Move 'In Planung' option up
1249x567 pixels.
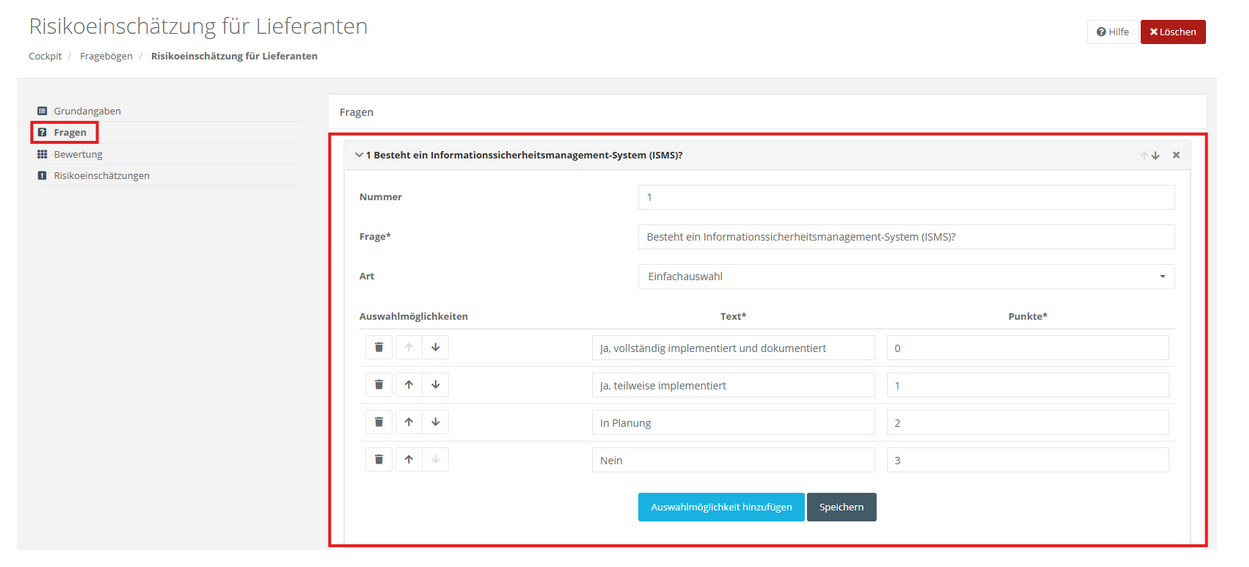(x=408, y=422)
